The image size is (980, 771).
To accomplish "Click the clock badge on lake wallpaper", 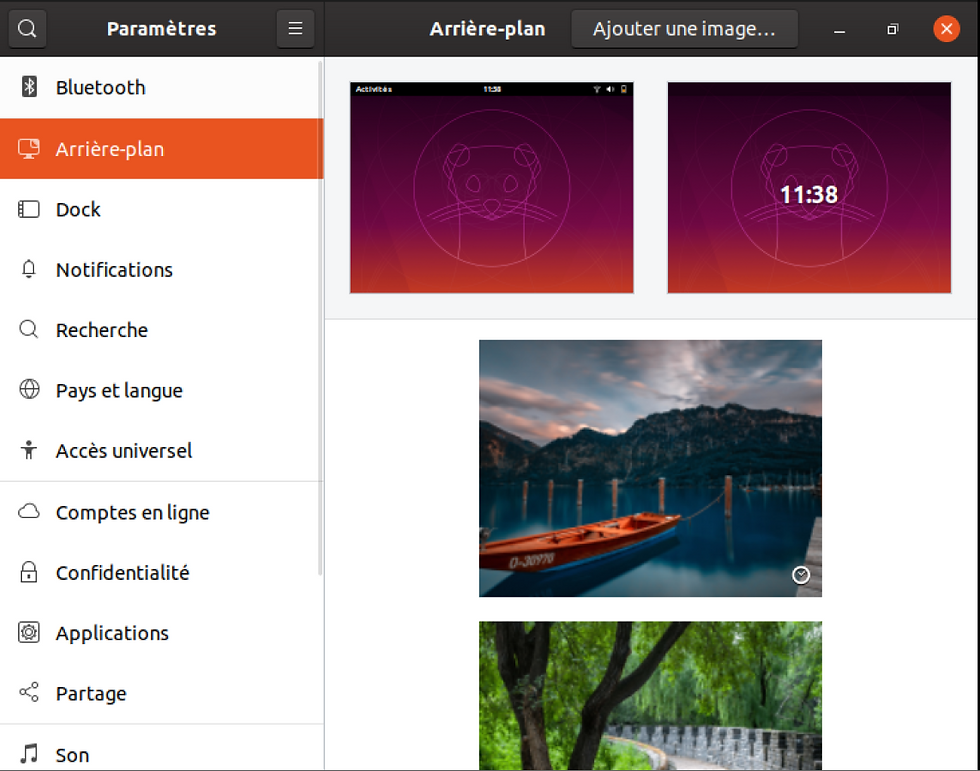I will 801,575.
